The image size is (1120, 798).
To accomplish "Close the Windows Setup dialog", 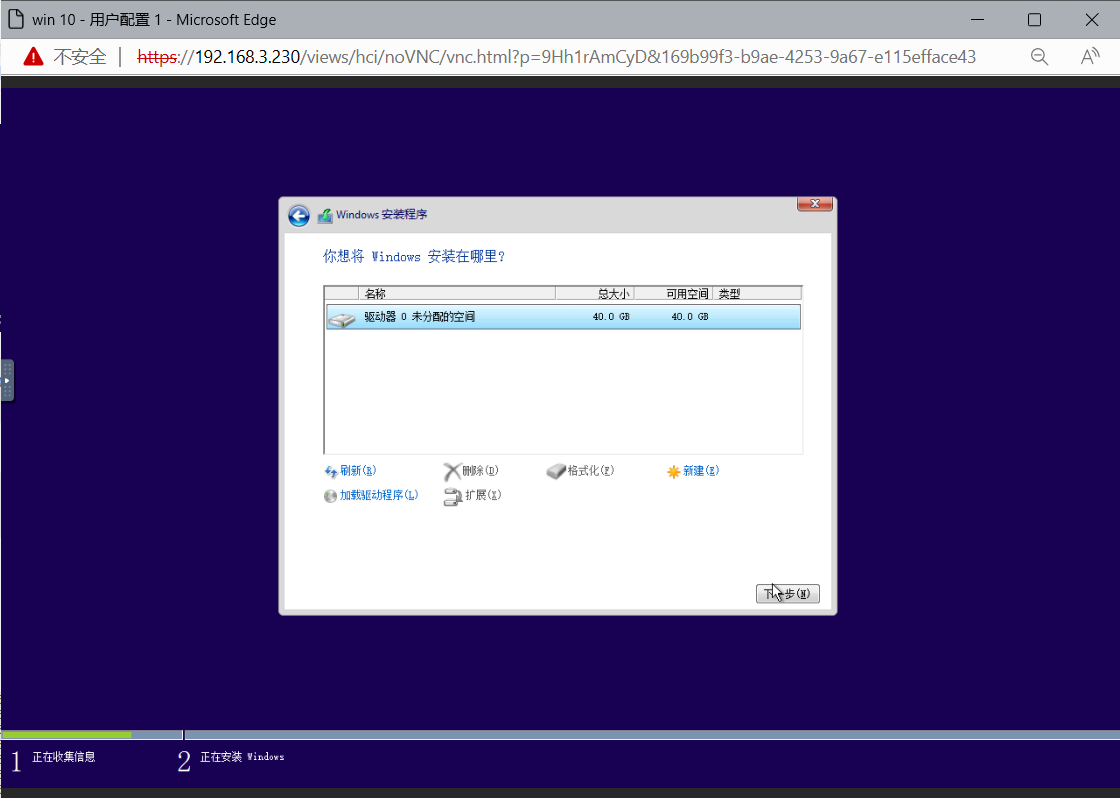I will coord(814,204).
